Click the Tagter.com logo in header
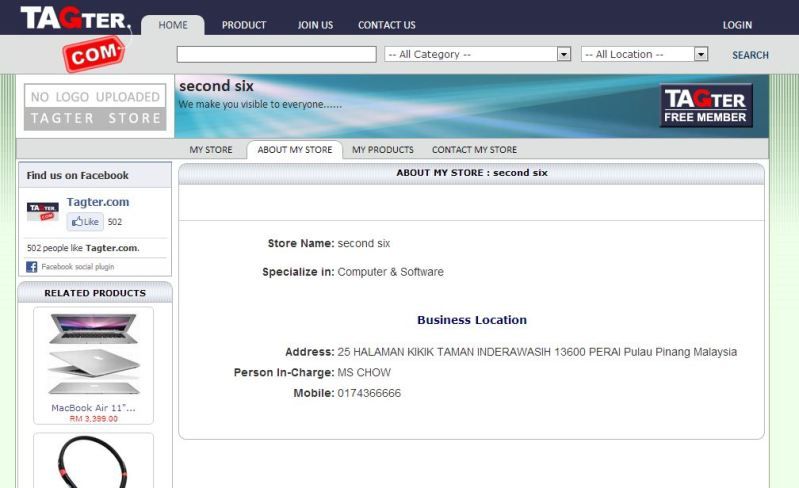Viewport: 799px width, 488px height. [76, 36]
